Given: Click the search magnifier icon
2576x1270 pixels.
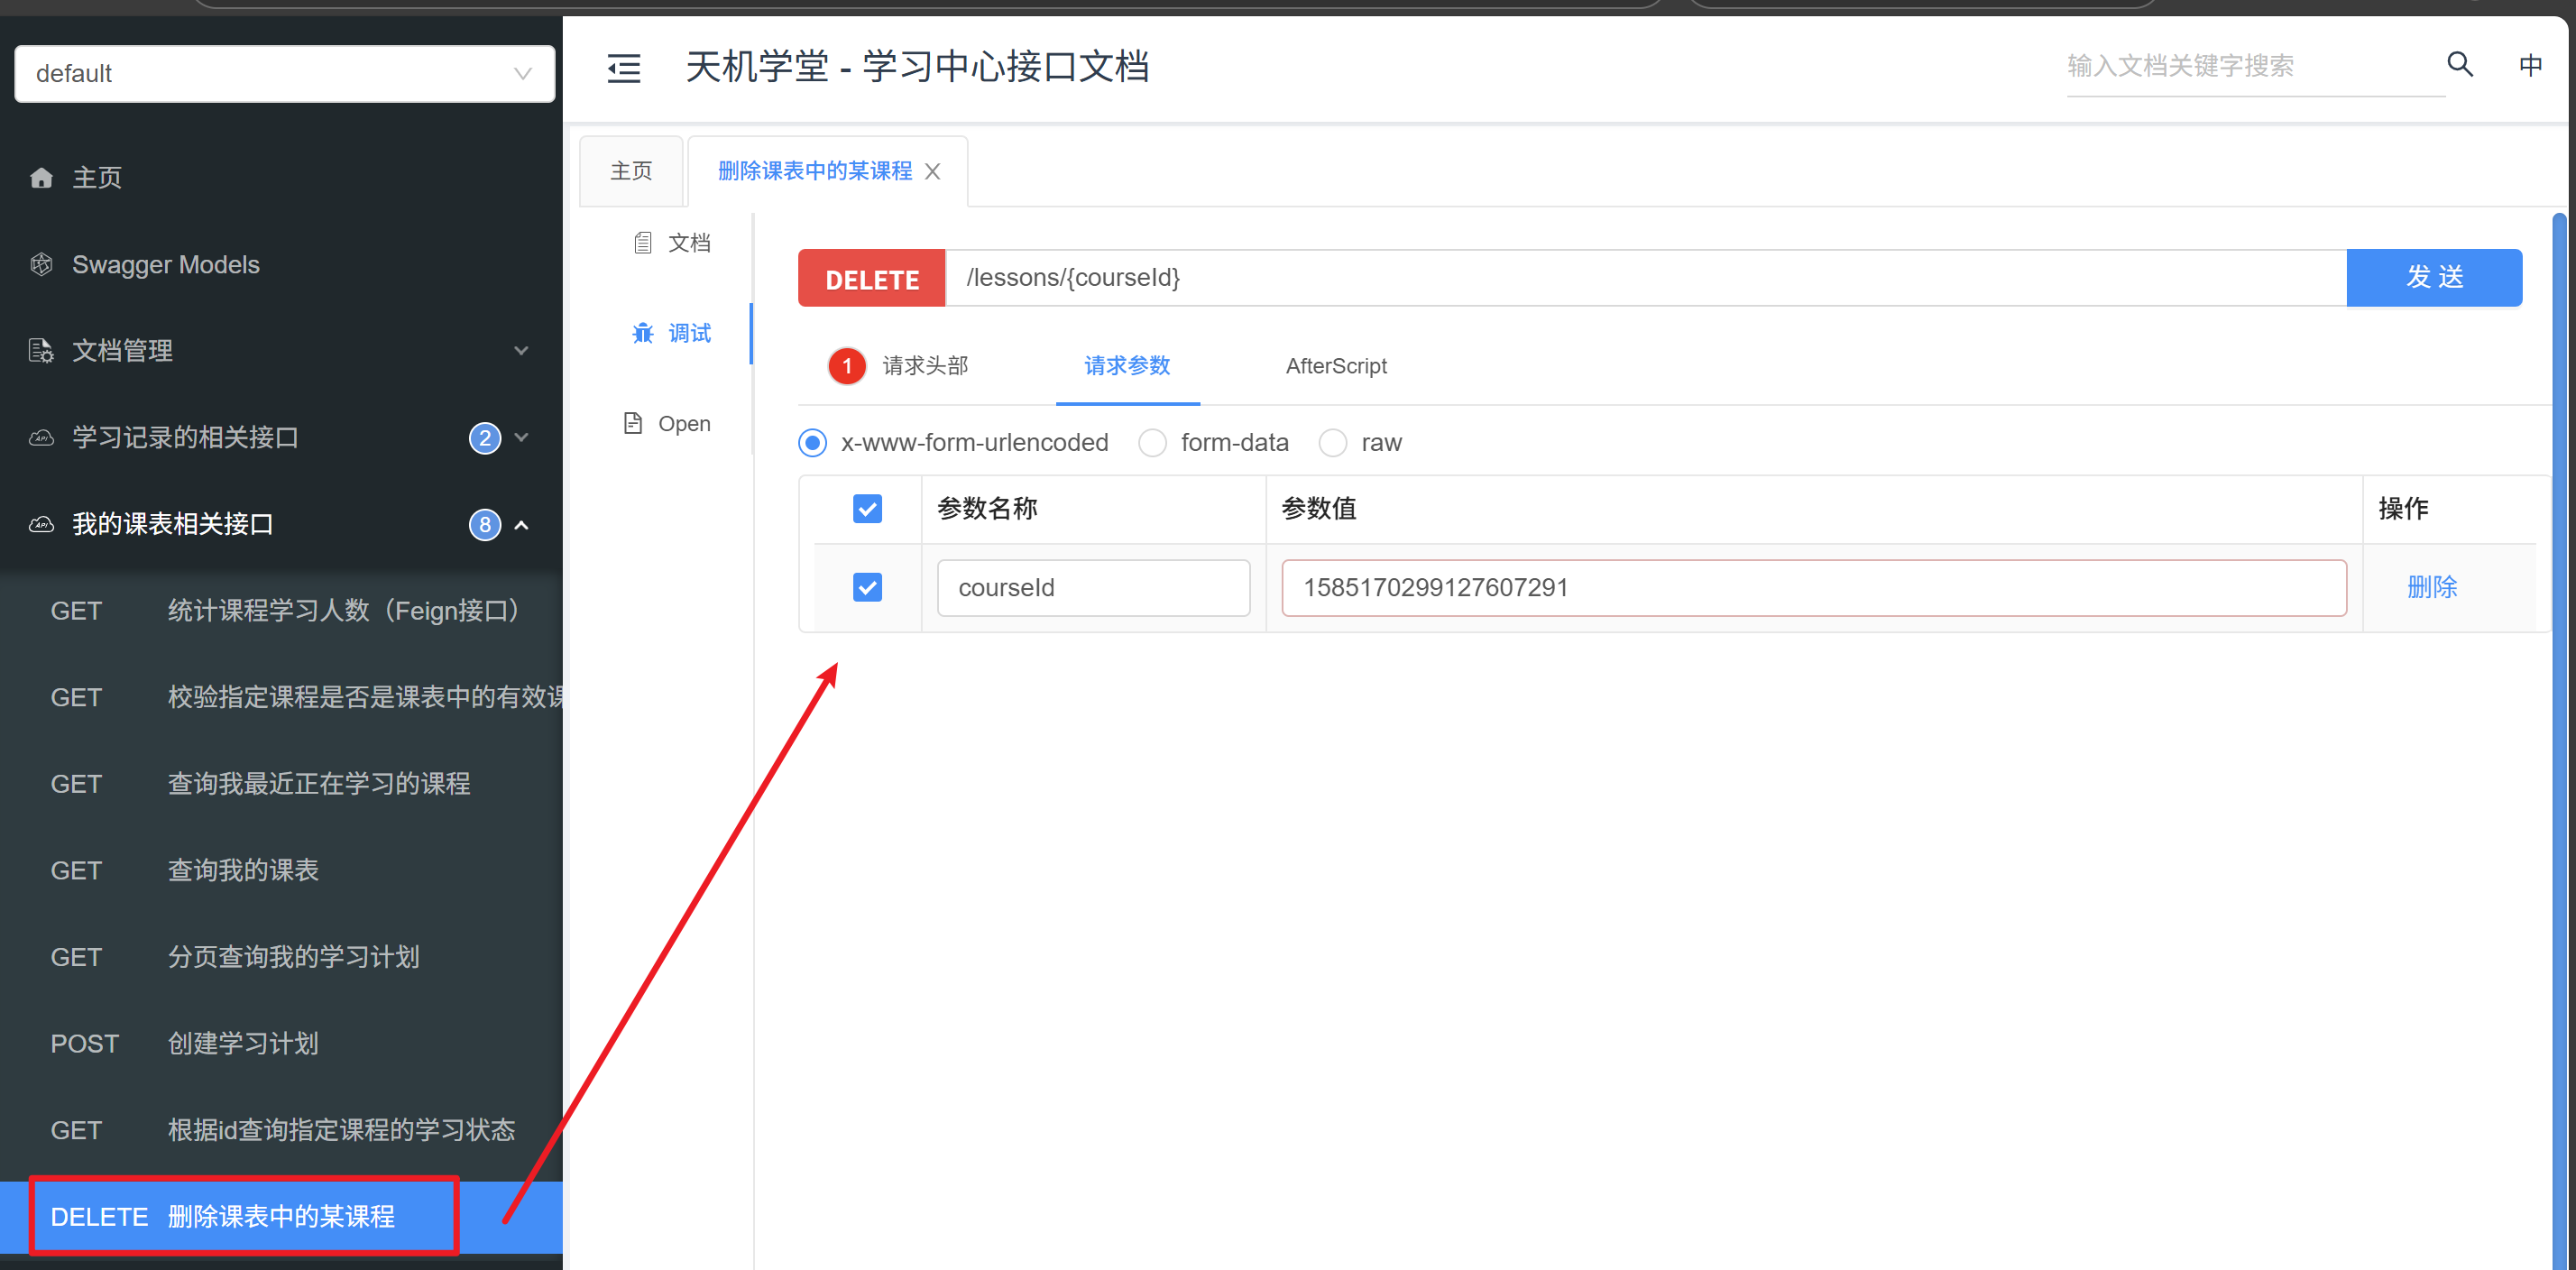Looking at the screenshot, I should pyautogui.click(x=2459, y=65).
